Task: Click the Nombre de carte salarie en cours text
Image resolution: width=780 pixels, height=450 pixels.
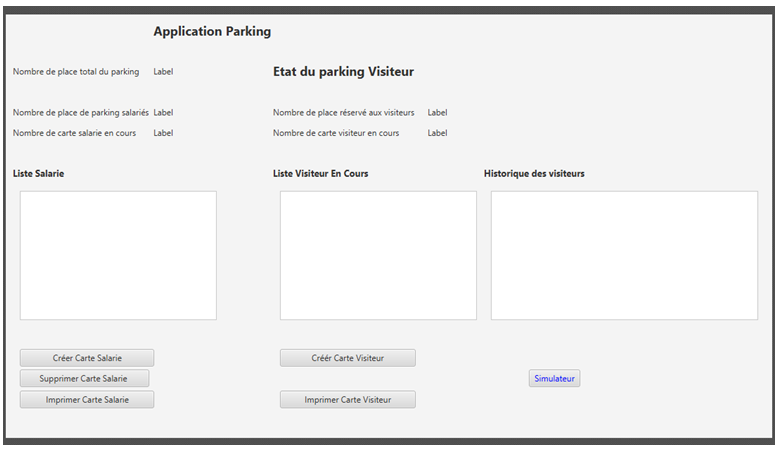Action: point(74,133)
